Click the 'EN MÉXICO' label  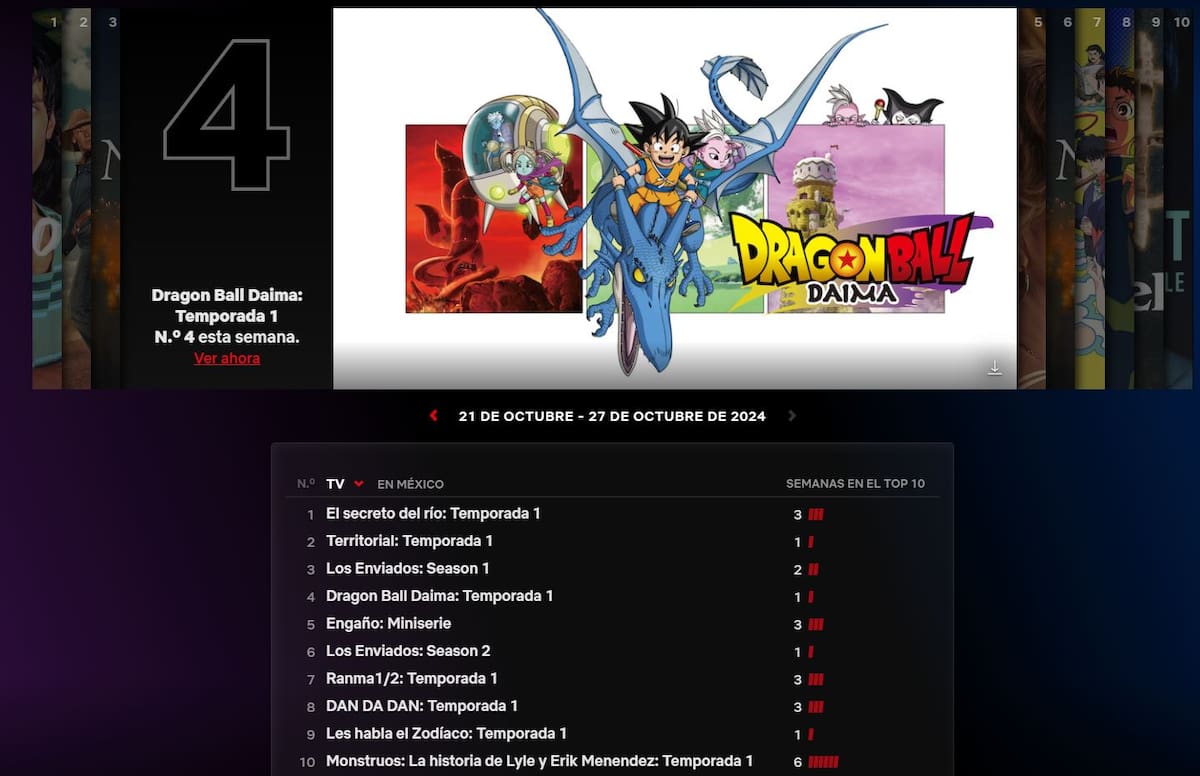pos(410,484)
